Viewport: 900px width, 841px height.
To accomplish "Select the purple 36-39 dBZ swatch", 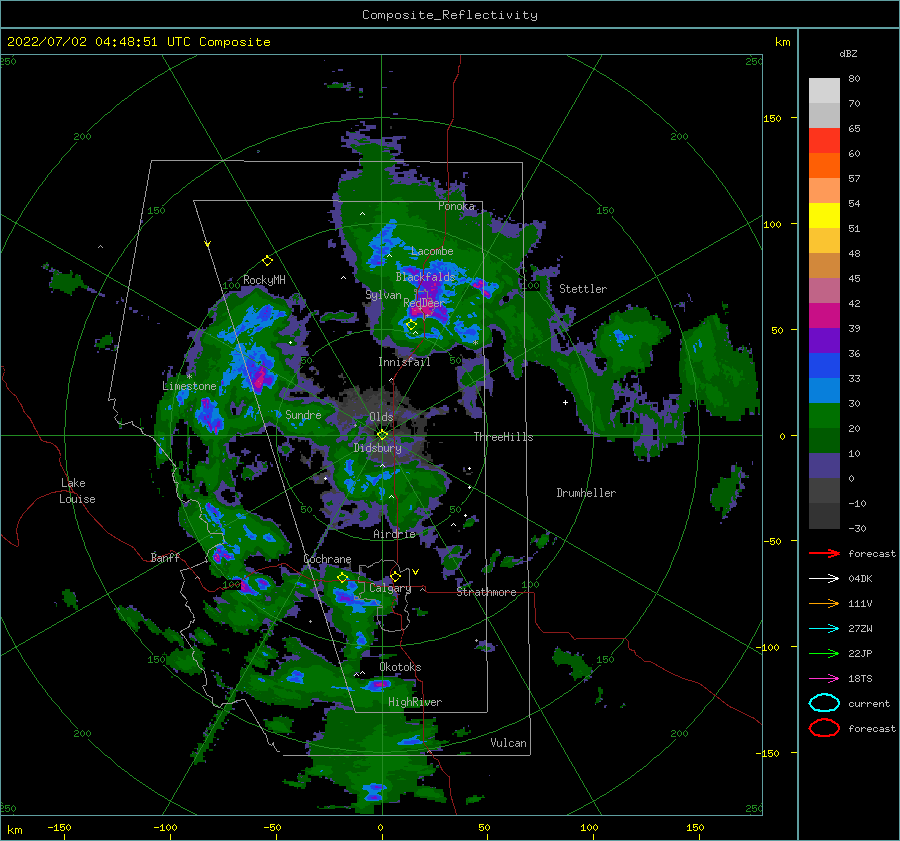I will (x=824, y=340).
